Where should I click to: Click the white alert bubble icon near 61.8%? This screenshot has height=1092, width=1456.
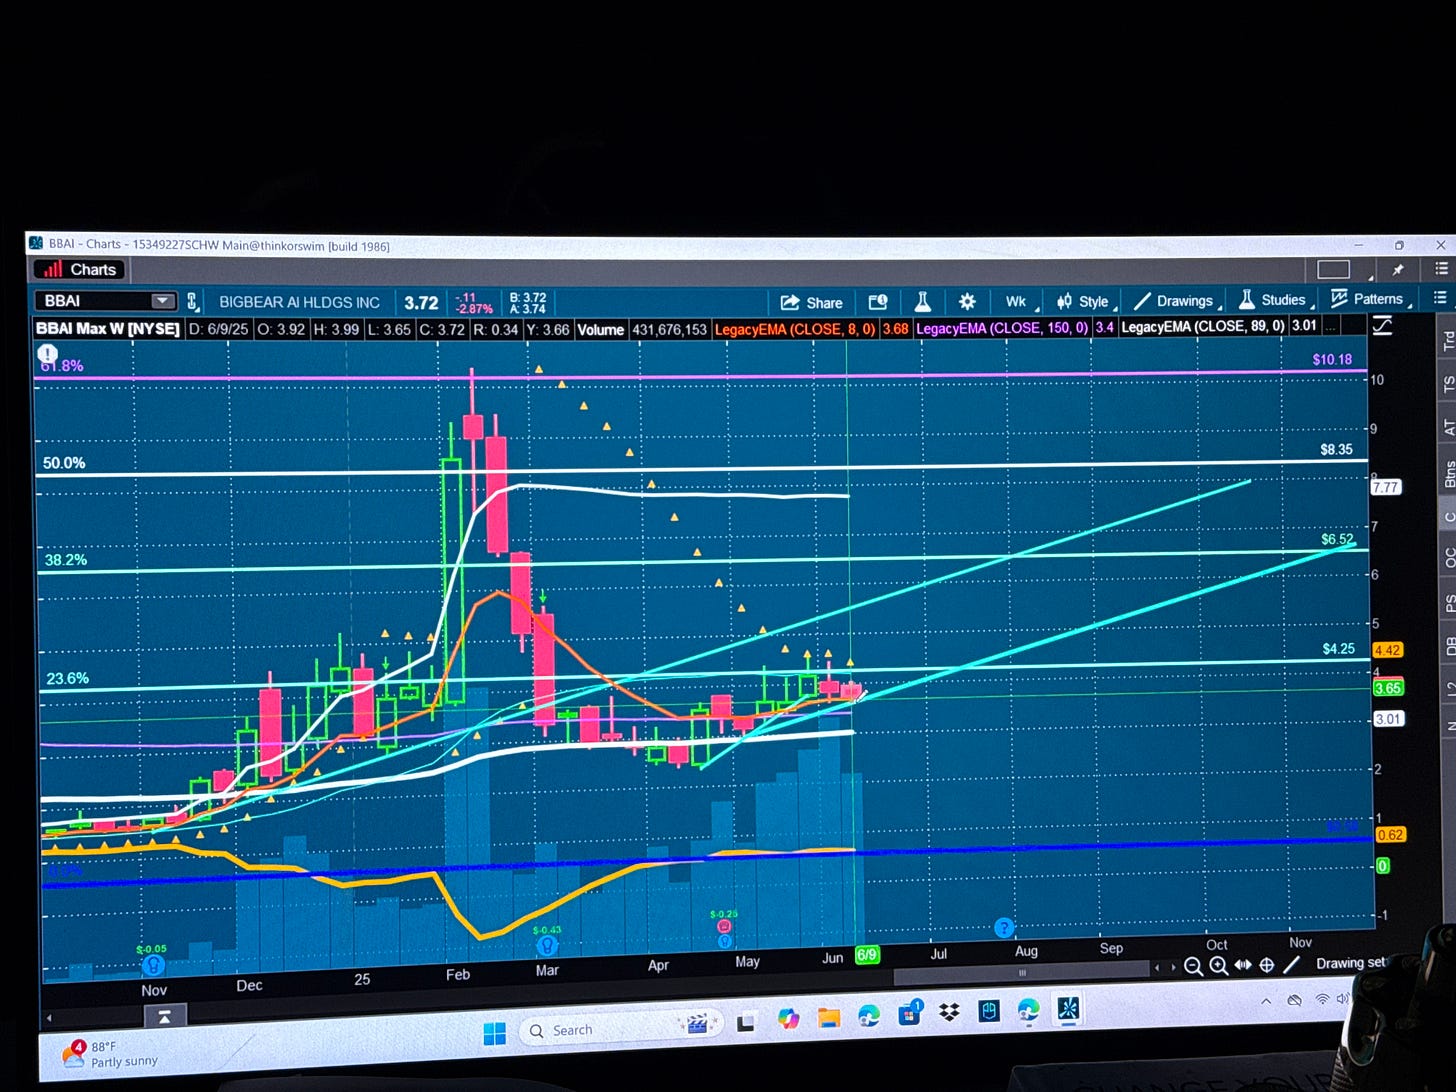click(x=47, y=353)
